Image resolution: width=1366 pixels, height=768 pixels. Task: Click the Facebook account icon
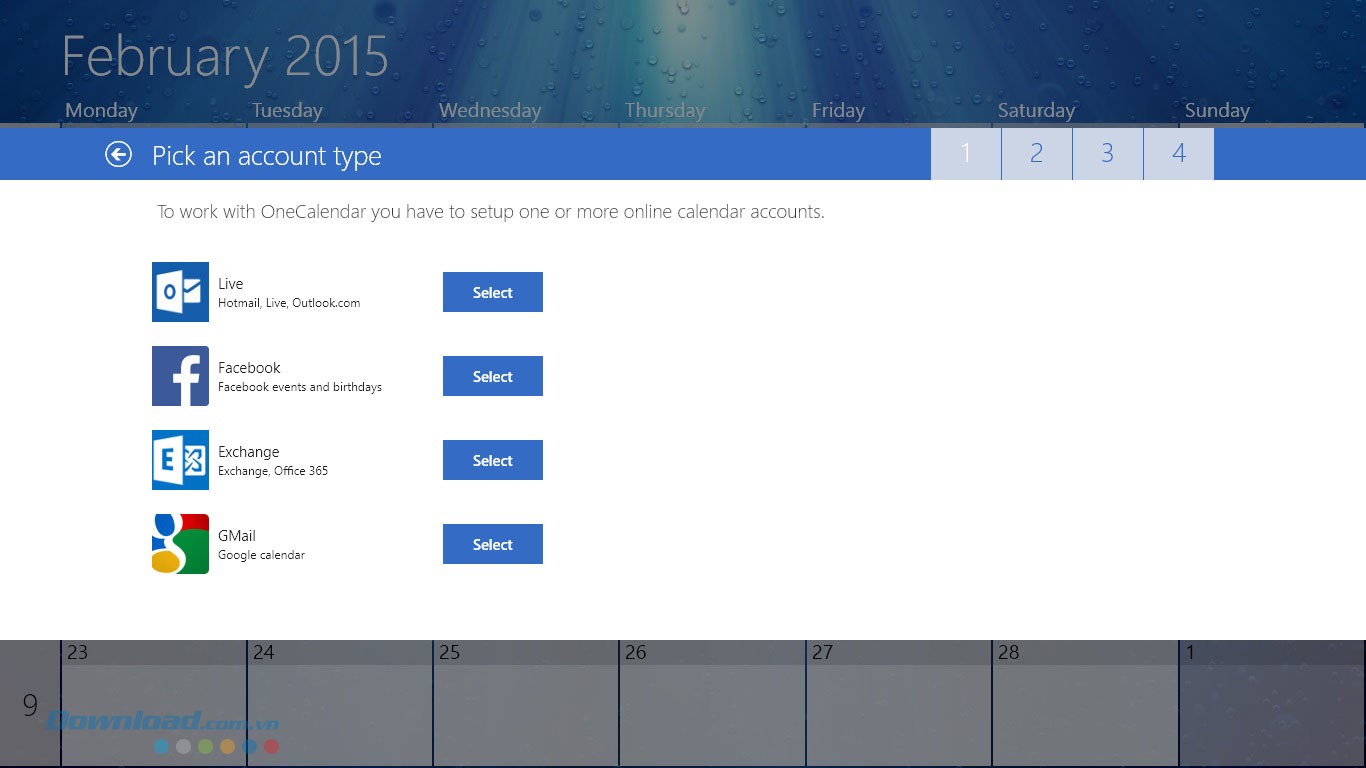[180, 376]
